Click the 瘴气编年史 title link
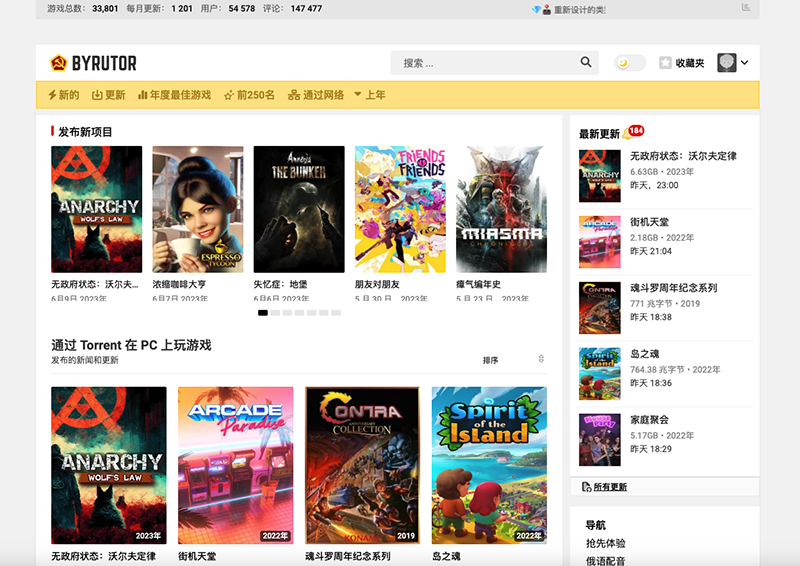The width and height of the screenshot is (800, 566). 479,284
